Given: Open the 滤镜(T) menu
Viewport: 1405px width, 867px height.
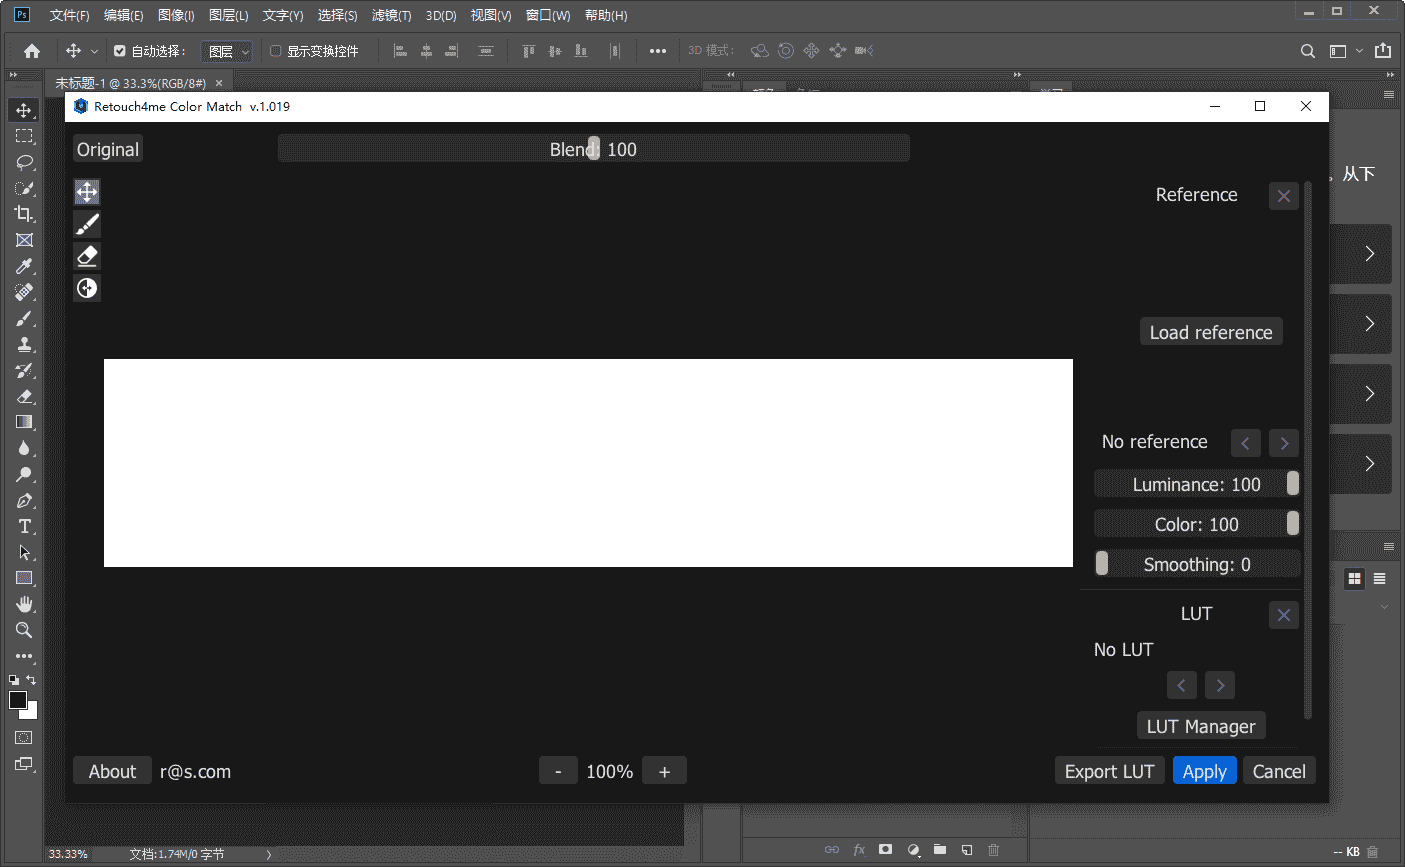Looking at the screenshot, I should [x=391, y=15].
